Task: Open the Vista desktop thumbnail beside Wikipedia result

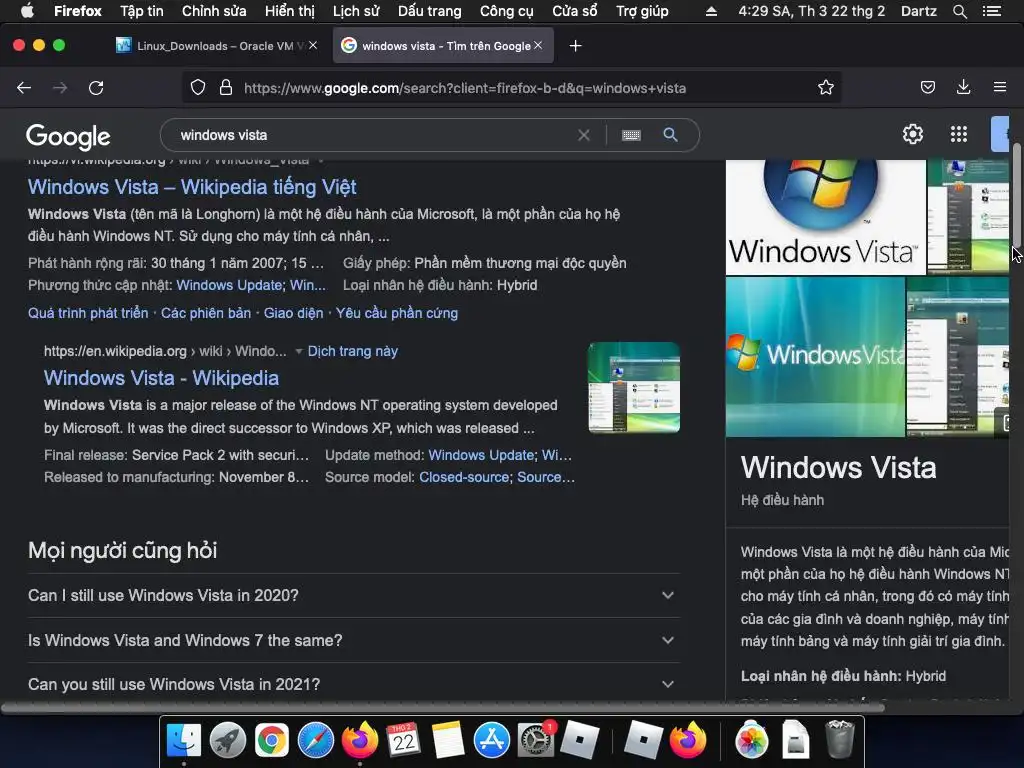Action: coord(633,388)
